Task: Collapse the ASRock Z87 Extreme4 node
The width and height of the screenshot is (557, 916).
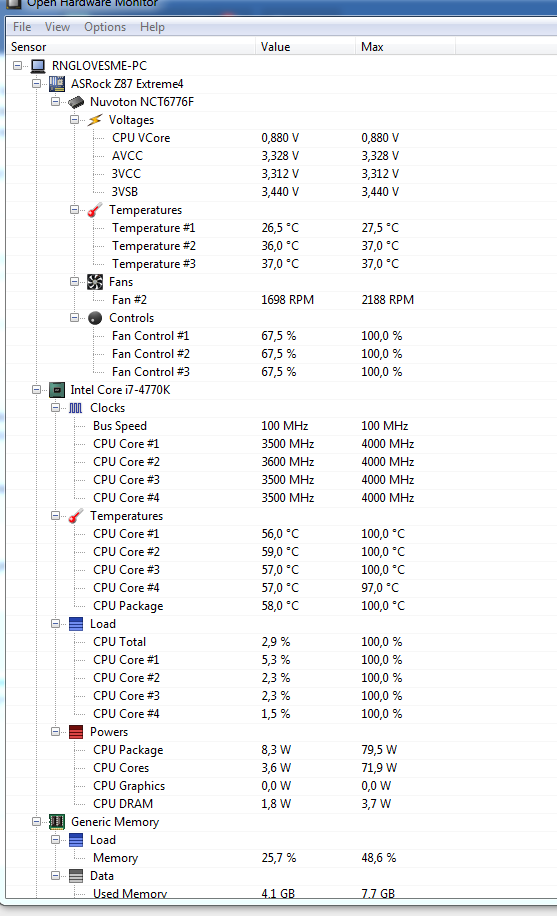Action: pyautogui.click(x=36, y=84)
